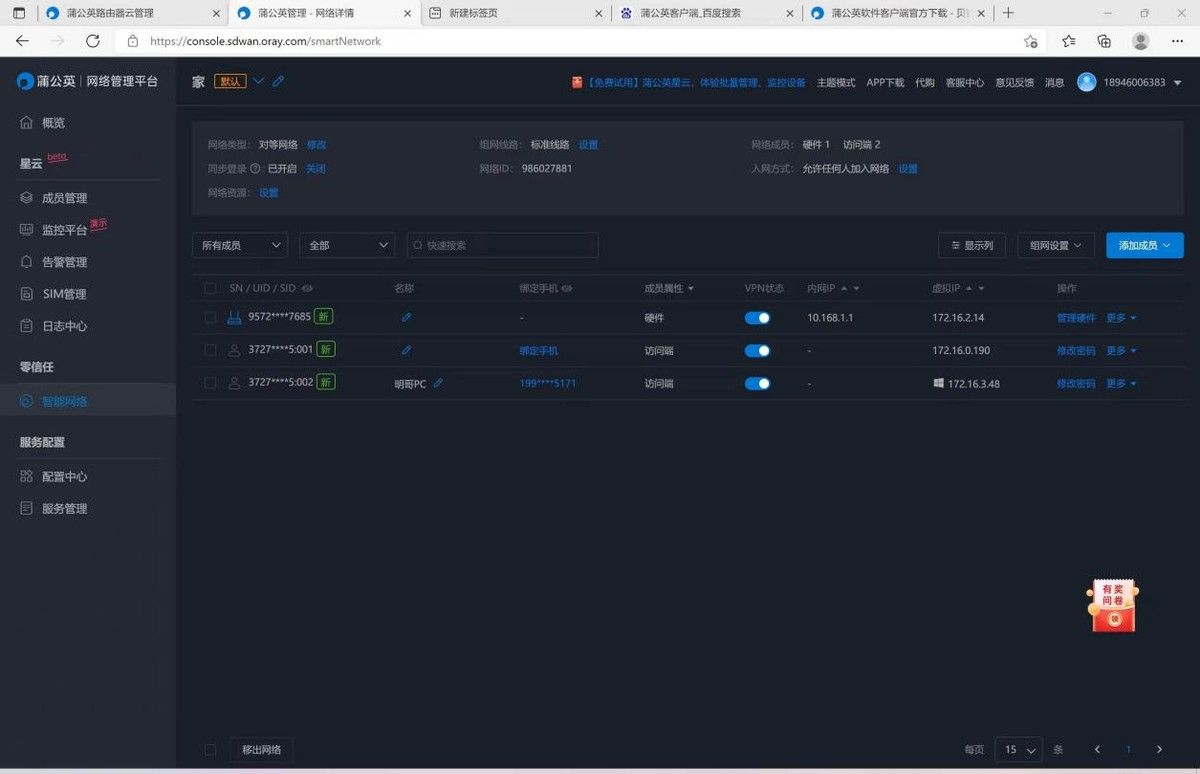Expand account menu 18946006383

(x=1141, y=82)
